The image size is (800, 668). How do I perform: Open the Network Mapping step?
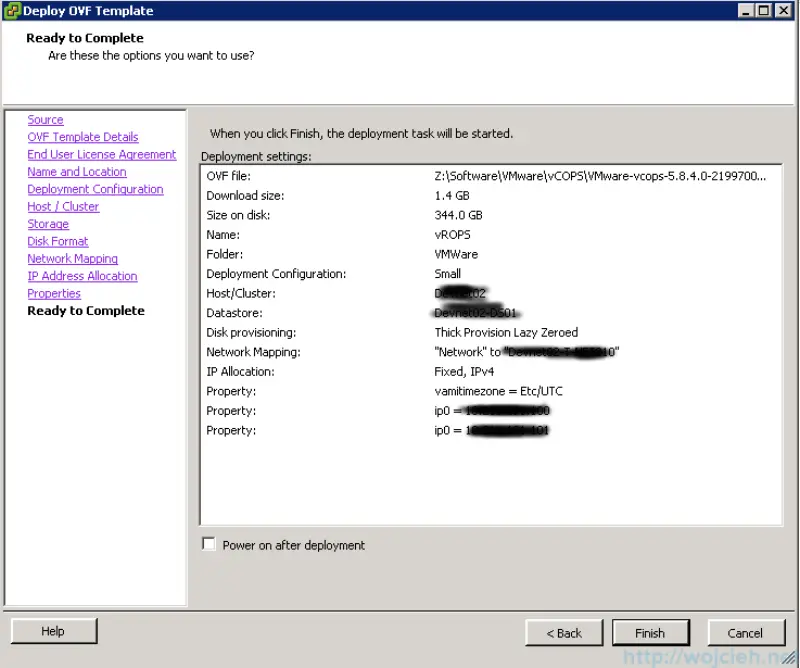pos(72,258)
